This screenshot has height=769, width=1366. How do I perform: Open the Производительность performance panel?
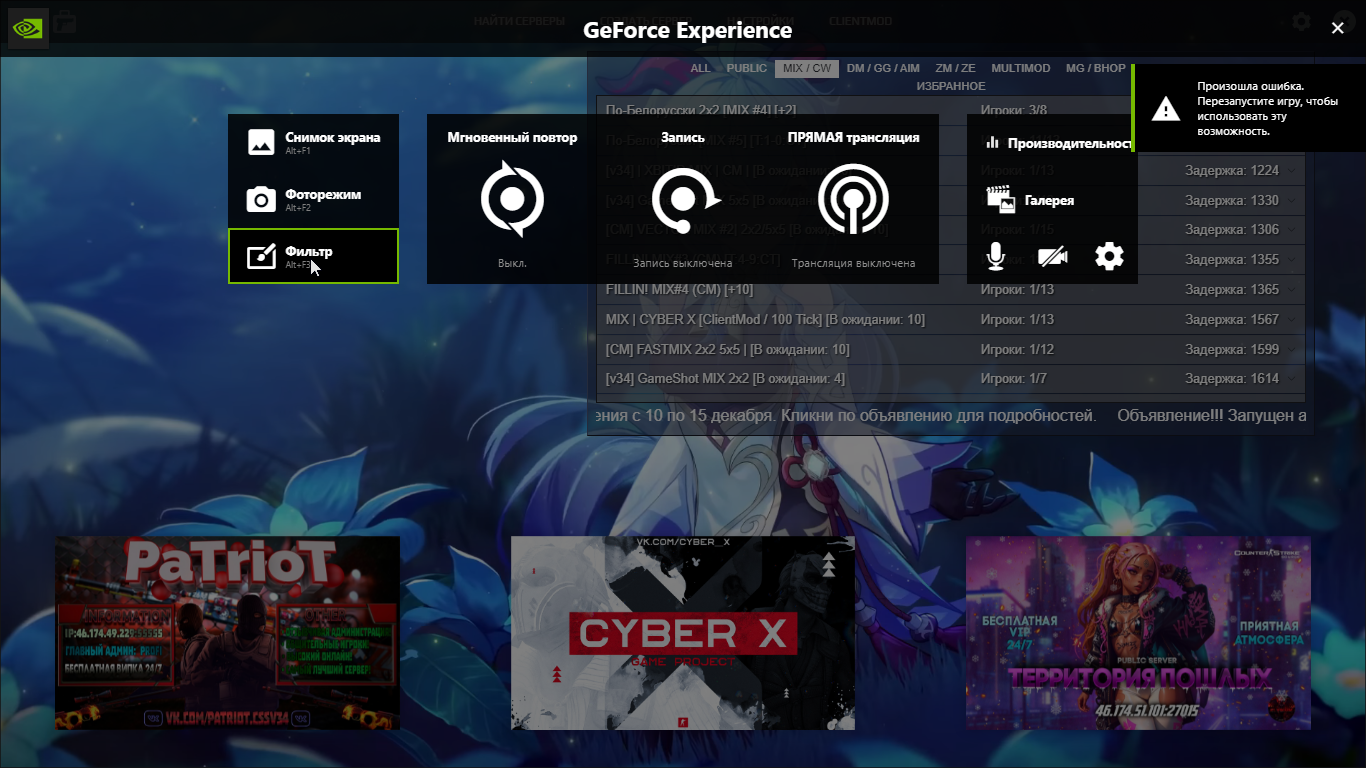pyautogui.click(x=1056, y=143)
